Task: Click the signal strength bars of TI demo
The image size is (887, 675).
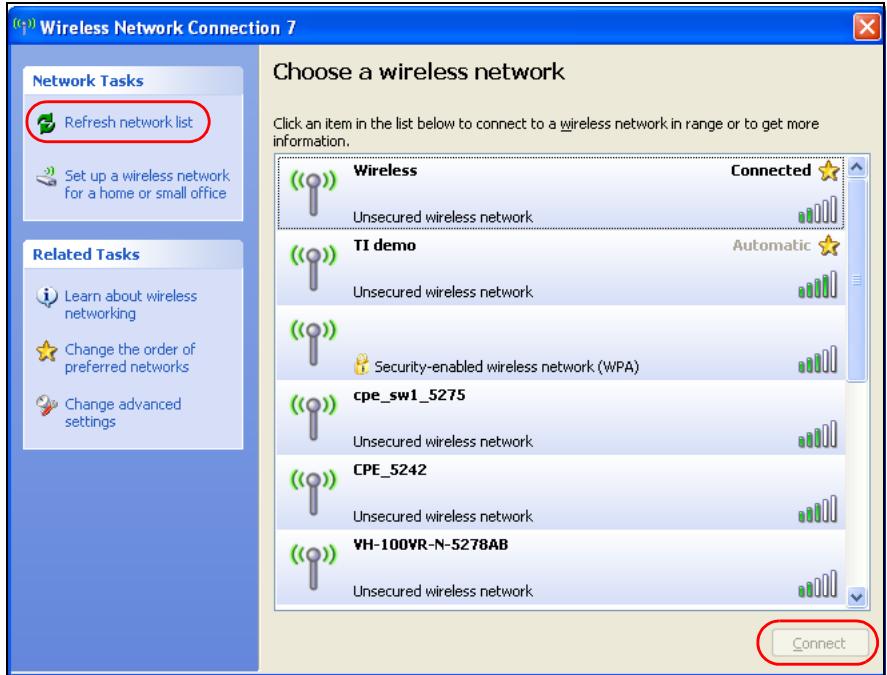Action: (x=817, y=284)
